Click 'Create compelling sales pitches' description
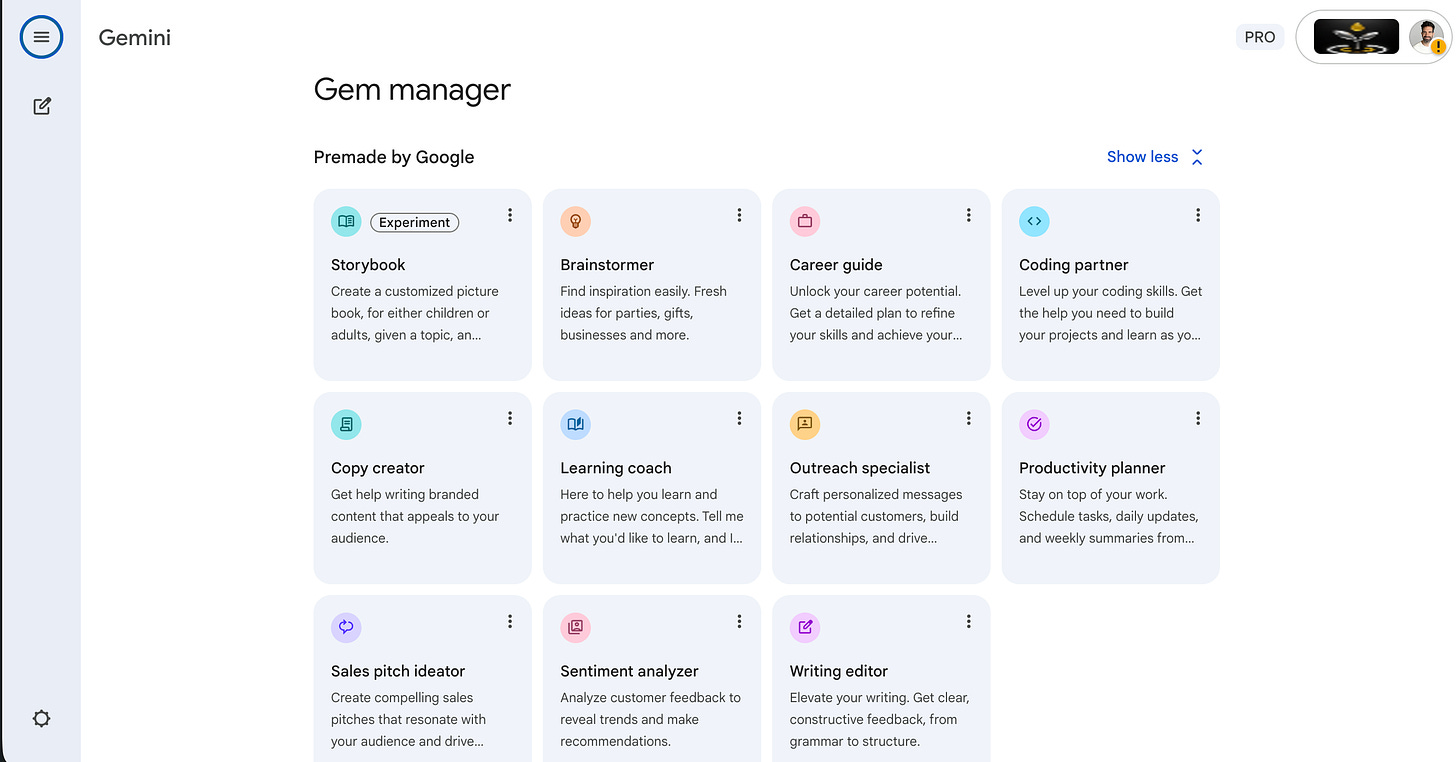Screen dimensions: 1456x762 [x=409, y=719]
